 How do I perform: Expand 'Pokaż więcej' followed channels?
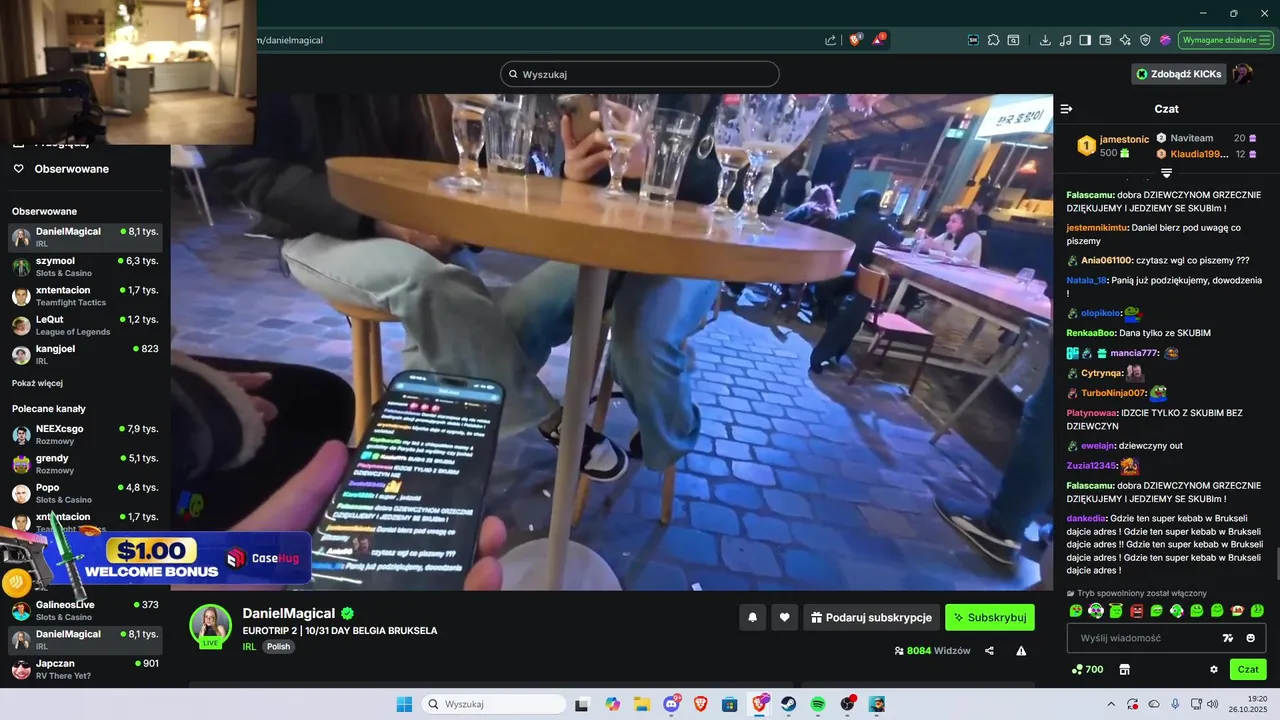[35, 383]
